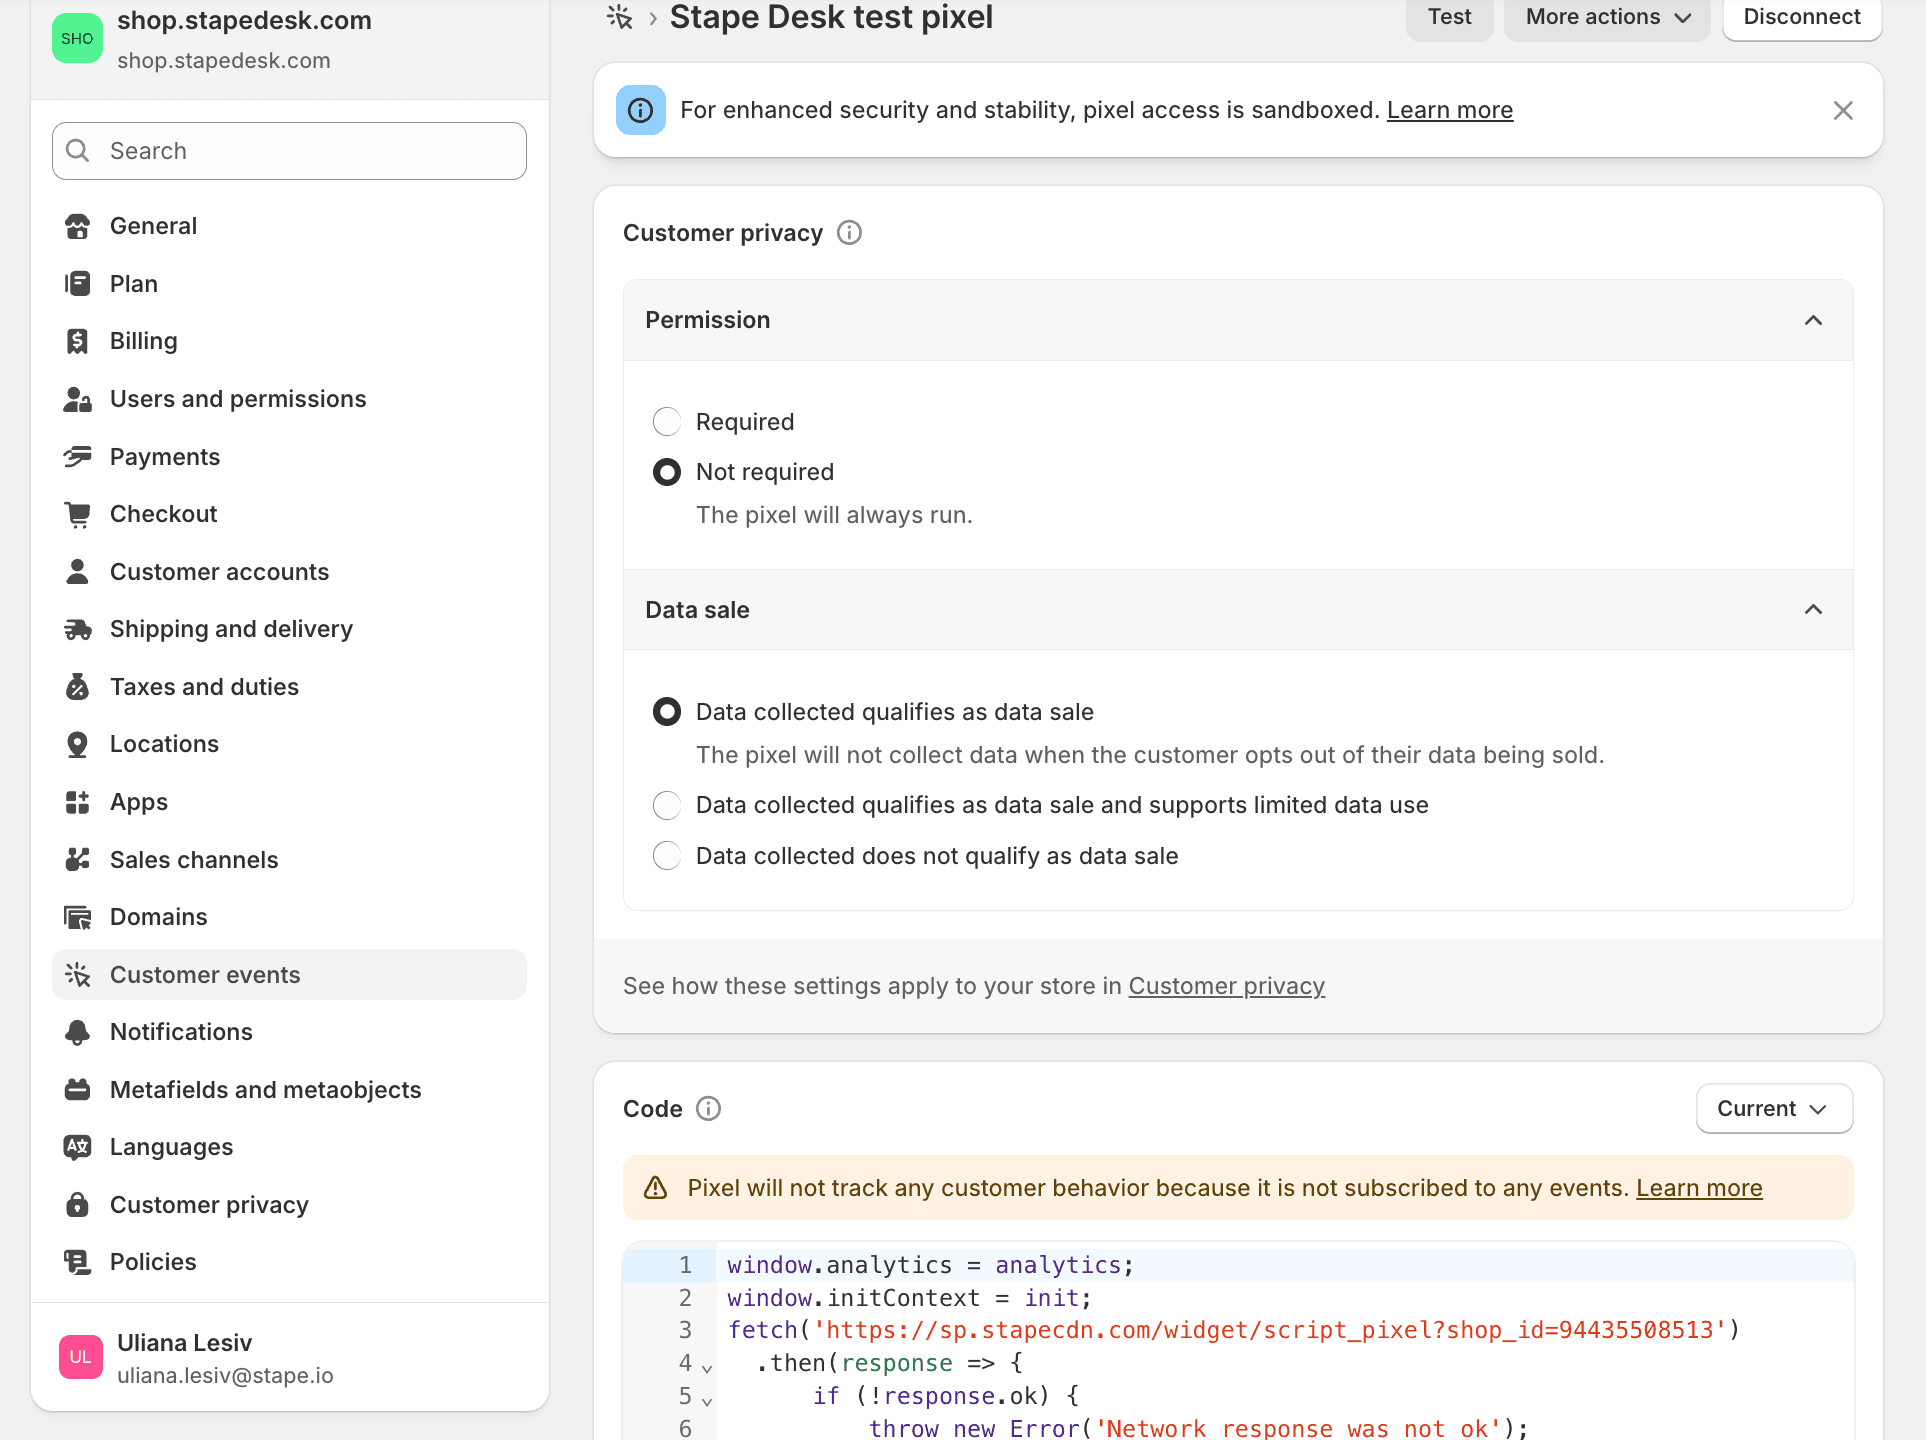Click the Sales channels icon
Viewport: 1926px width, 1440px height.
pyautogui.click(x=77, y=860)
